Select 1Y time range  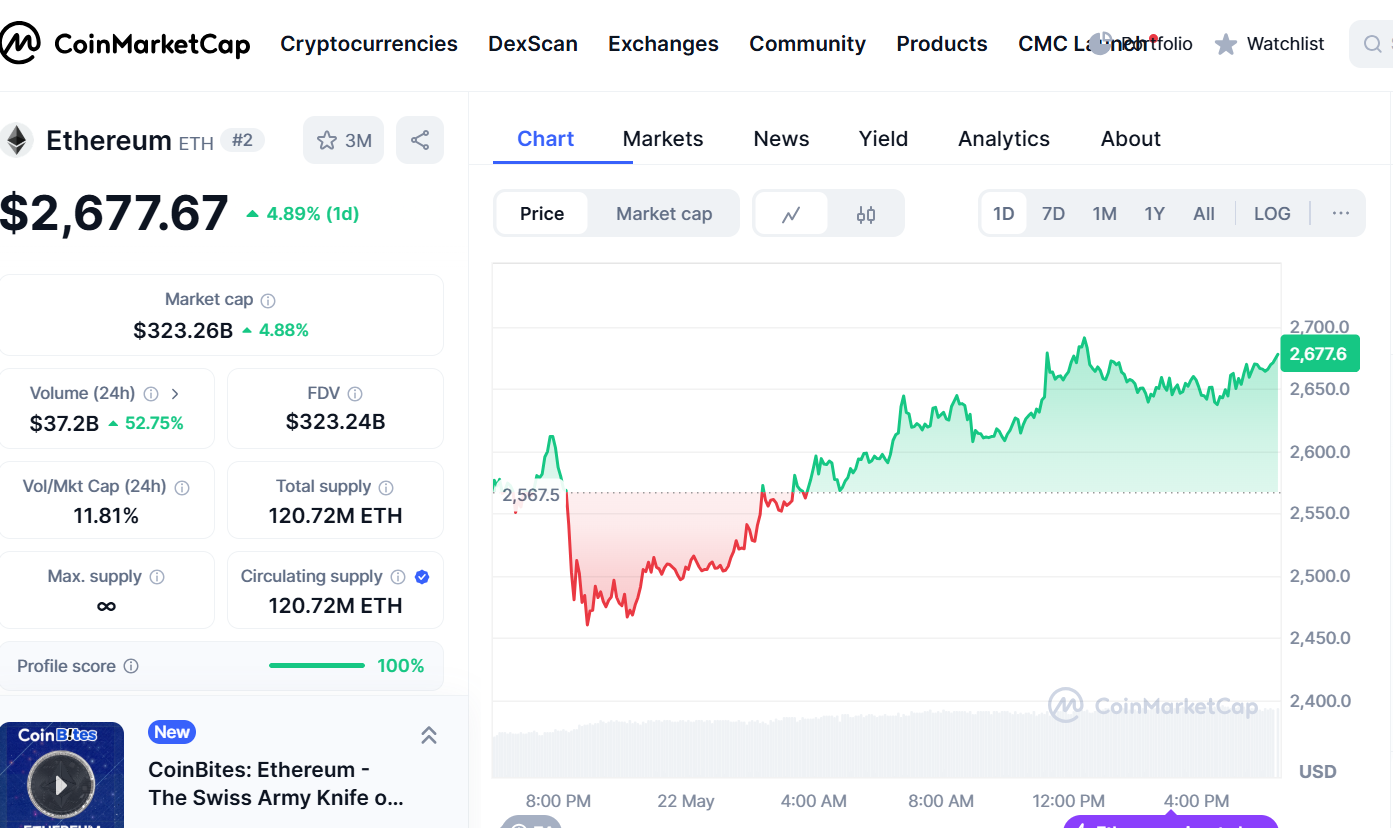[x=1155, y=214]
